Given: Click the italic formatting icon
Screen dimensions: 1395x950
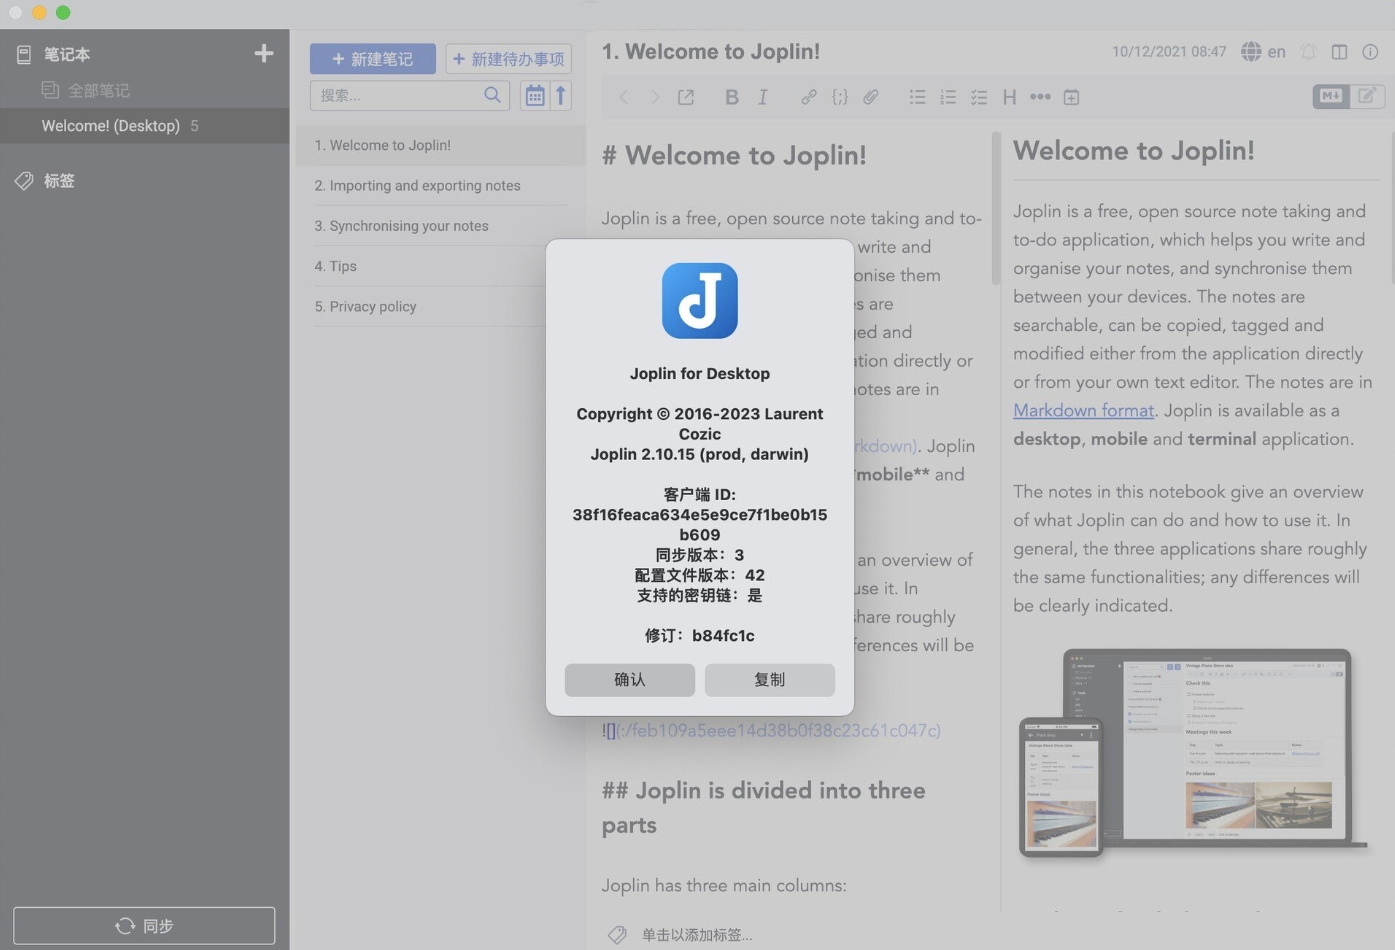Looking at the screenshot, I should coord(763,97).
